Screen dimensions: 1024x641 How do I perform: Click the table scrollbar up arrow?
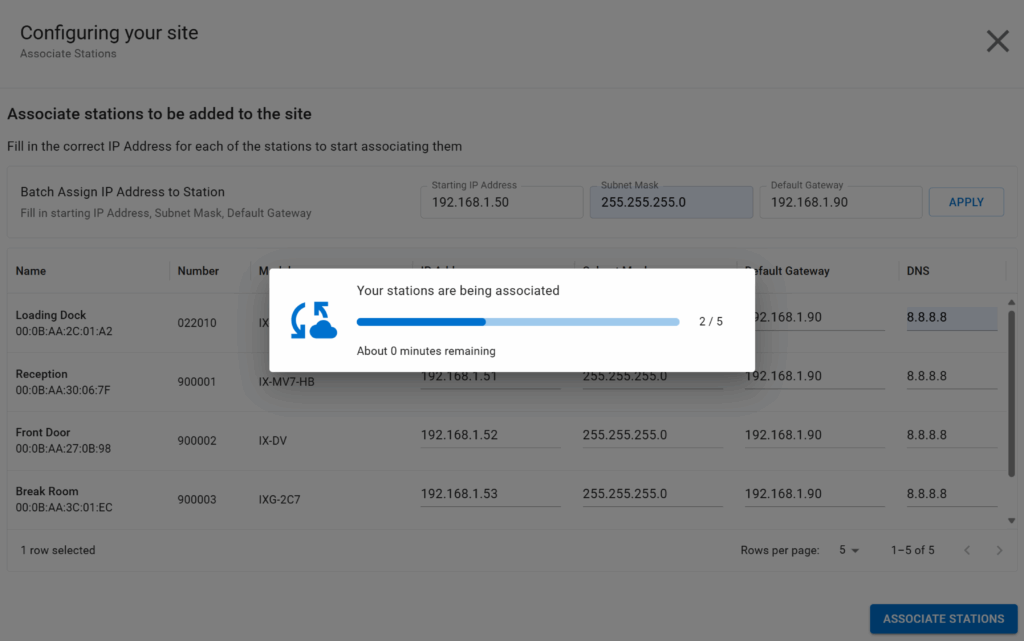[1011, 297]
